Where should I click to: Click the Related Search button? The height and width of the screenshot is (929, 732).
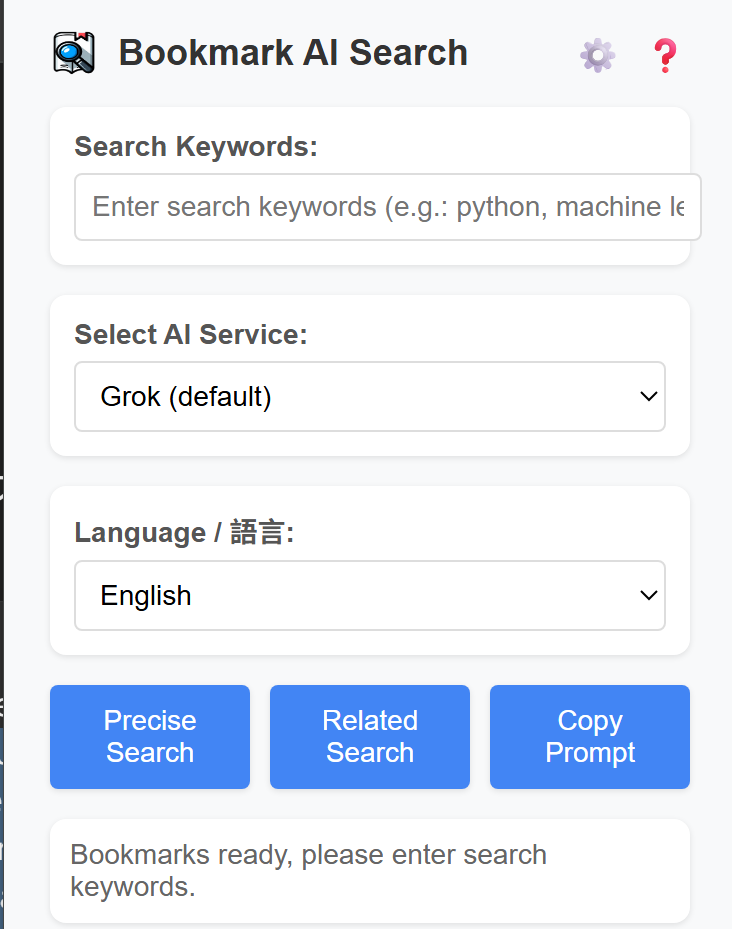click(x=369, y=736)
